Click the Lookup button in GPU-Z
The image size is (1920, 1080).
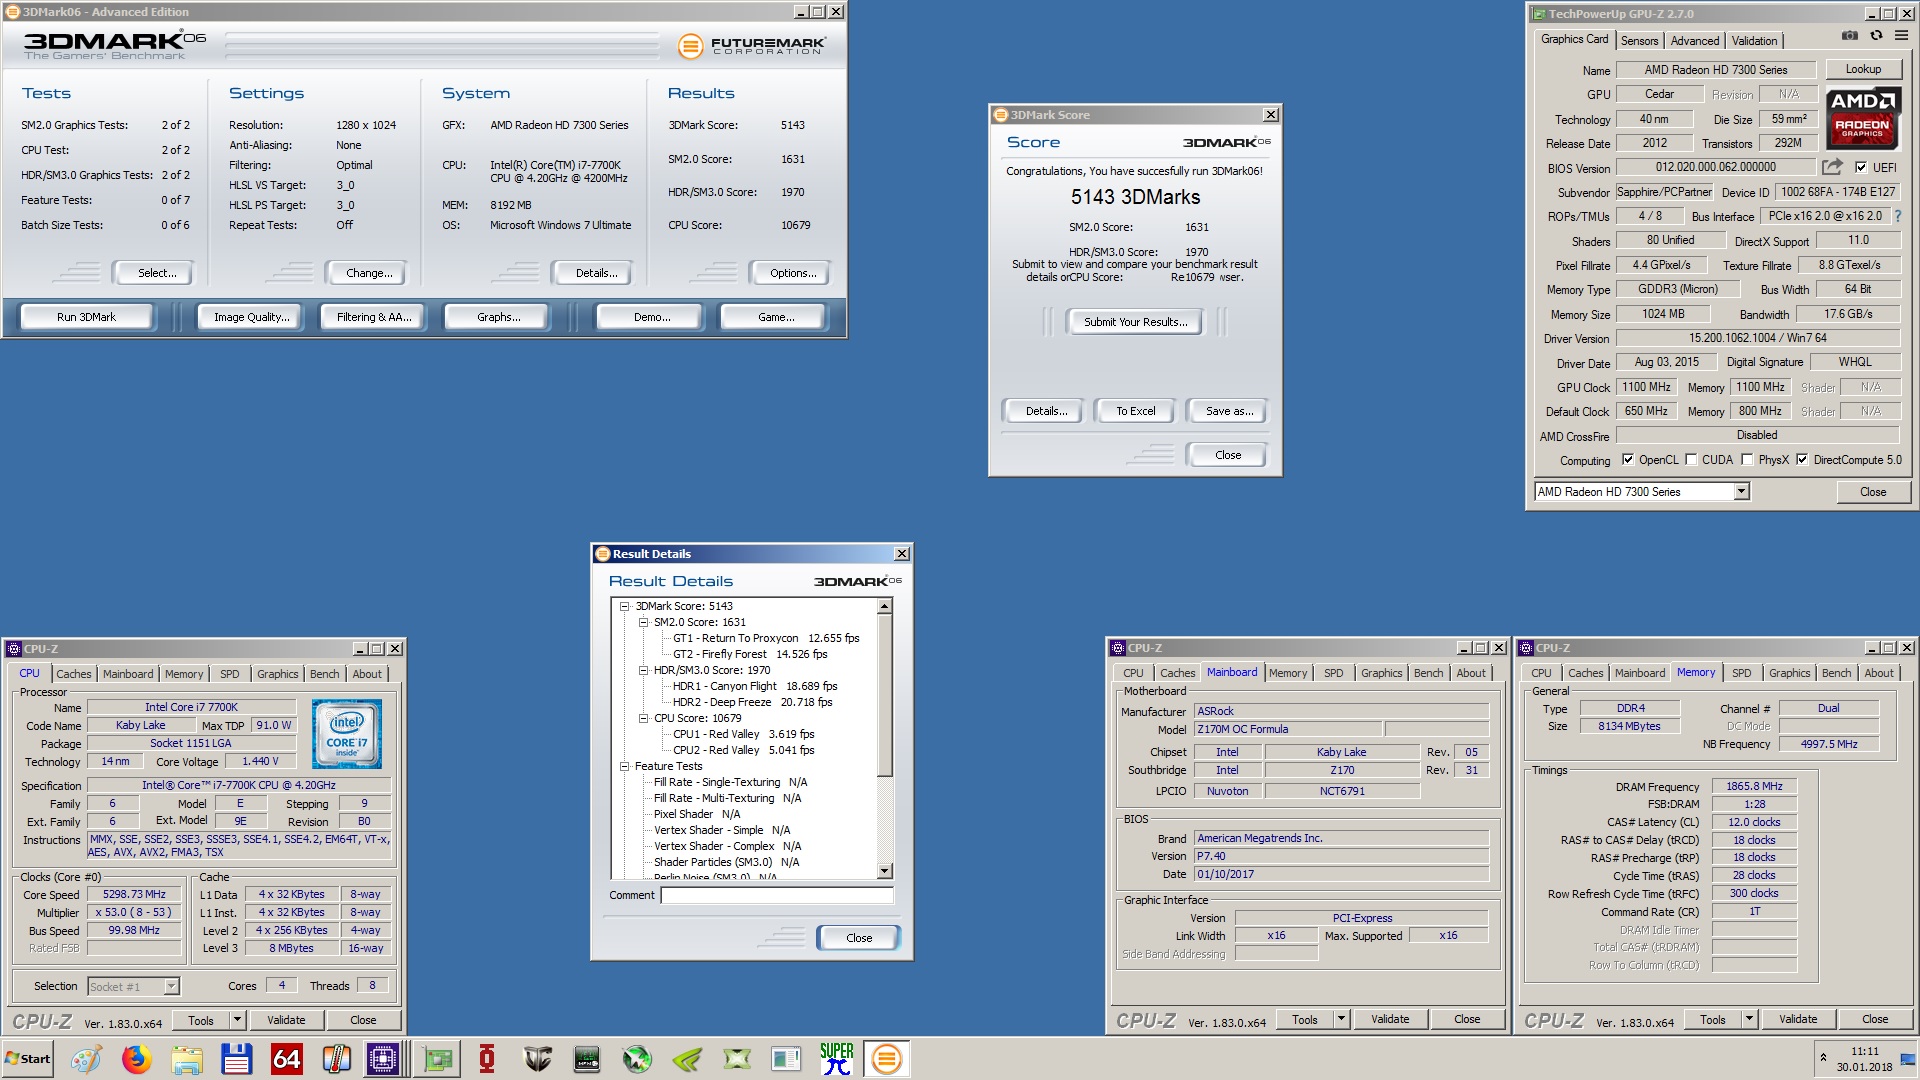[1863, 69]
